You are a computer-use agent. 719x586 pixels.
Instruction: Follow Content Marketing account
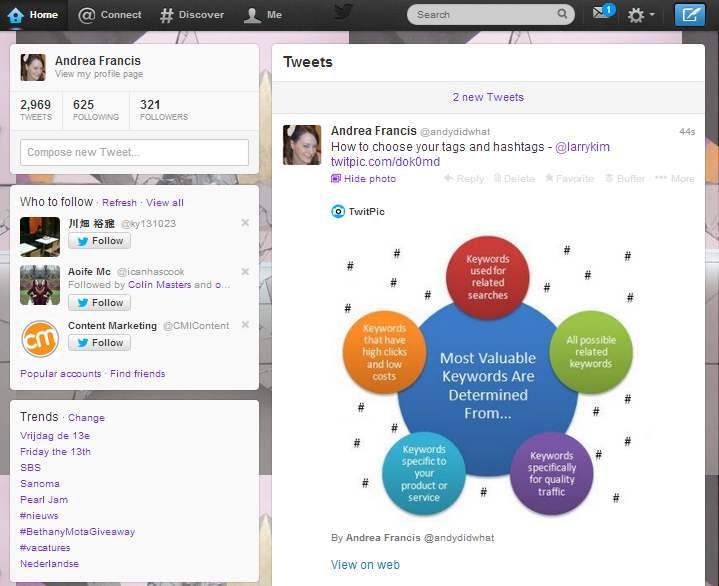(x=100, y=343)
